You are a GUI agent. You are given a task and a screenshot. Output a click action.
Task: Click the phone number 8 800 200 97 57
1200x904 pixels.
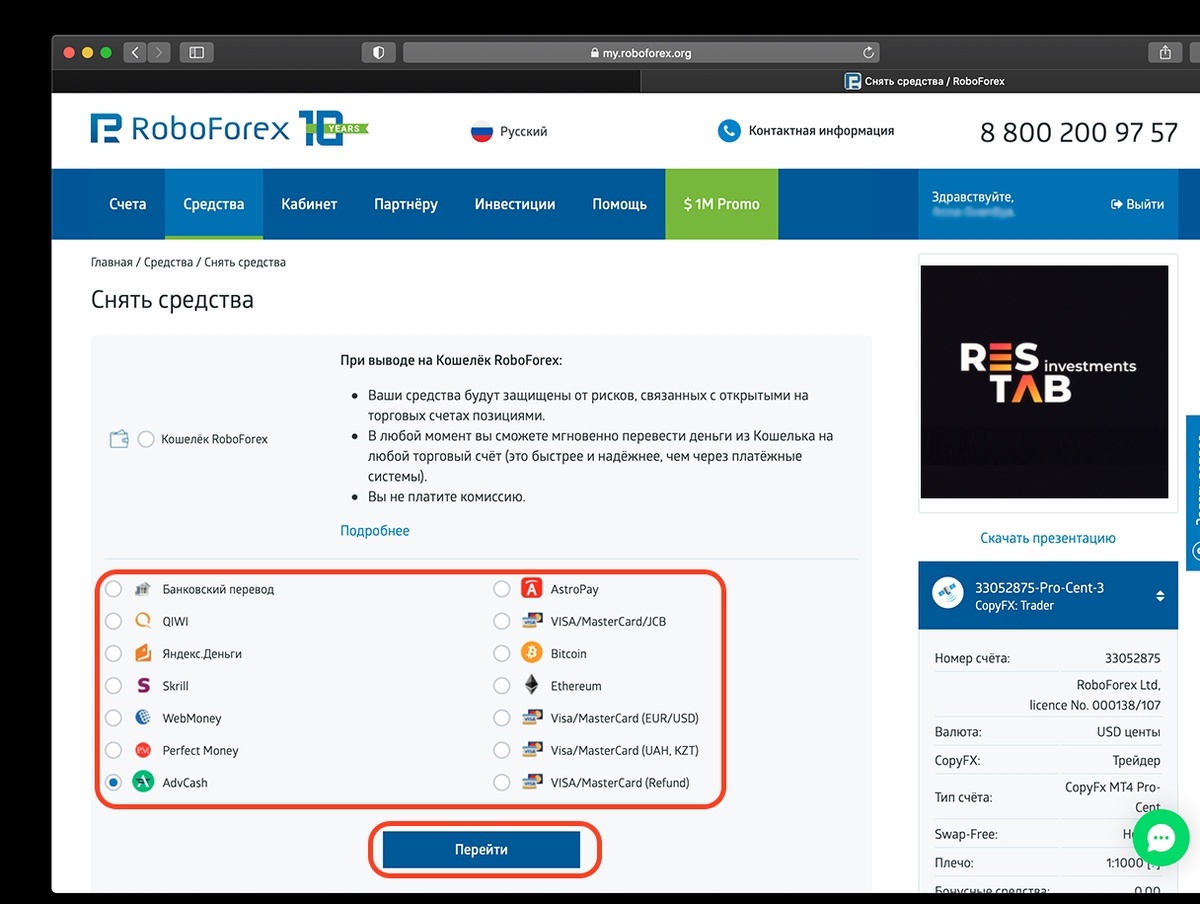click(x=1079, y=132)
